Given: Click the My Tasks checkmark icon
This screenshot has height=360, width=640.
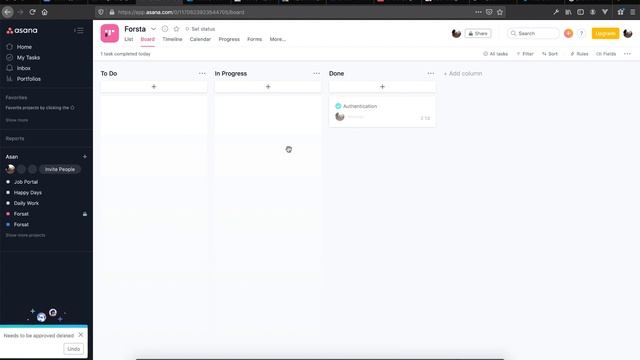Looking at the screenshot, I should pyautogui.click(x=9, y=58).
